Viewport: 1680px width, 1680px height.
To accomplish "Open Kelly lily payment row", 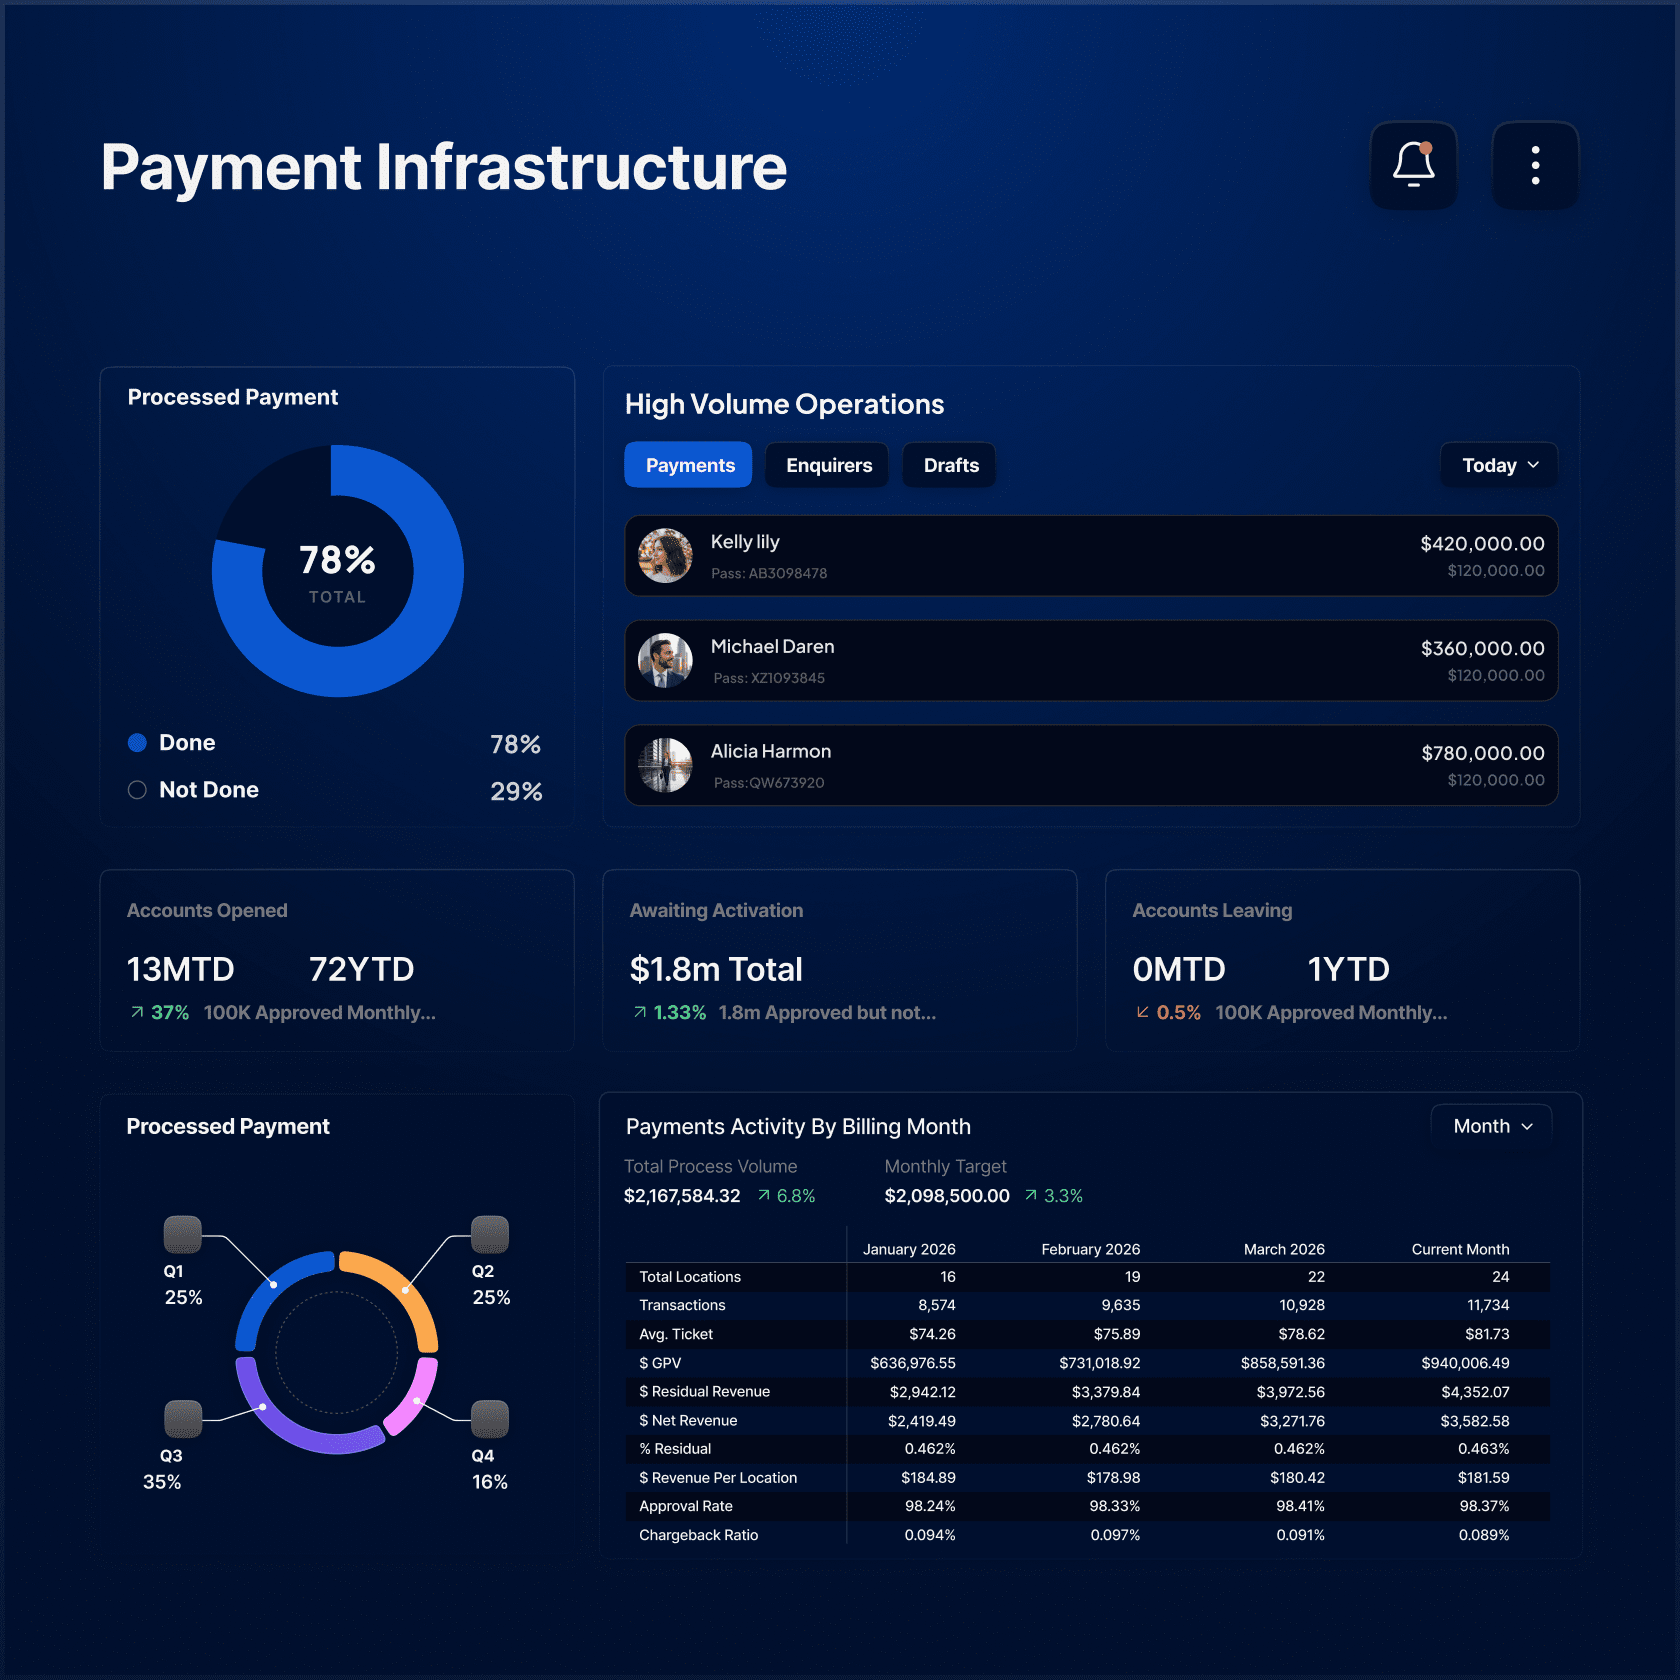I will coord(1091,556).
